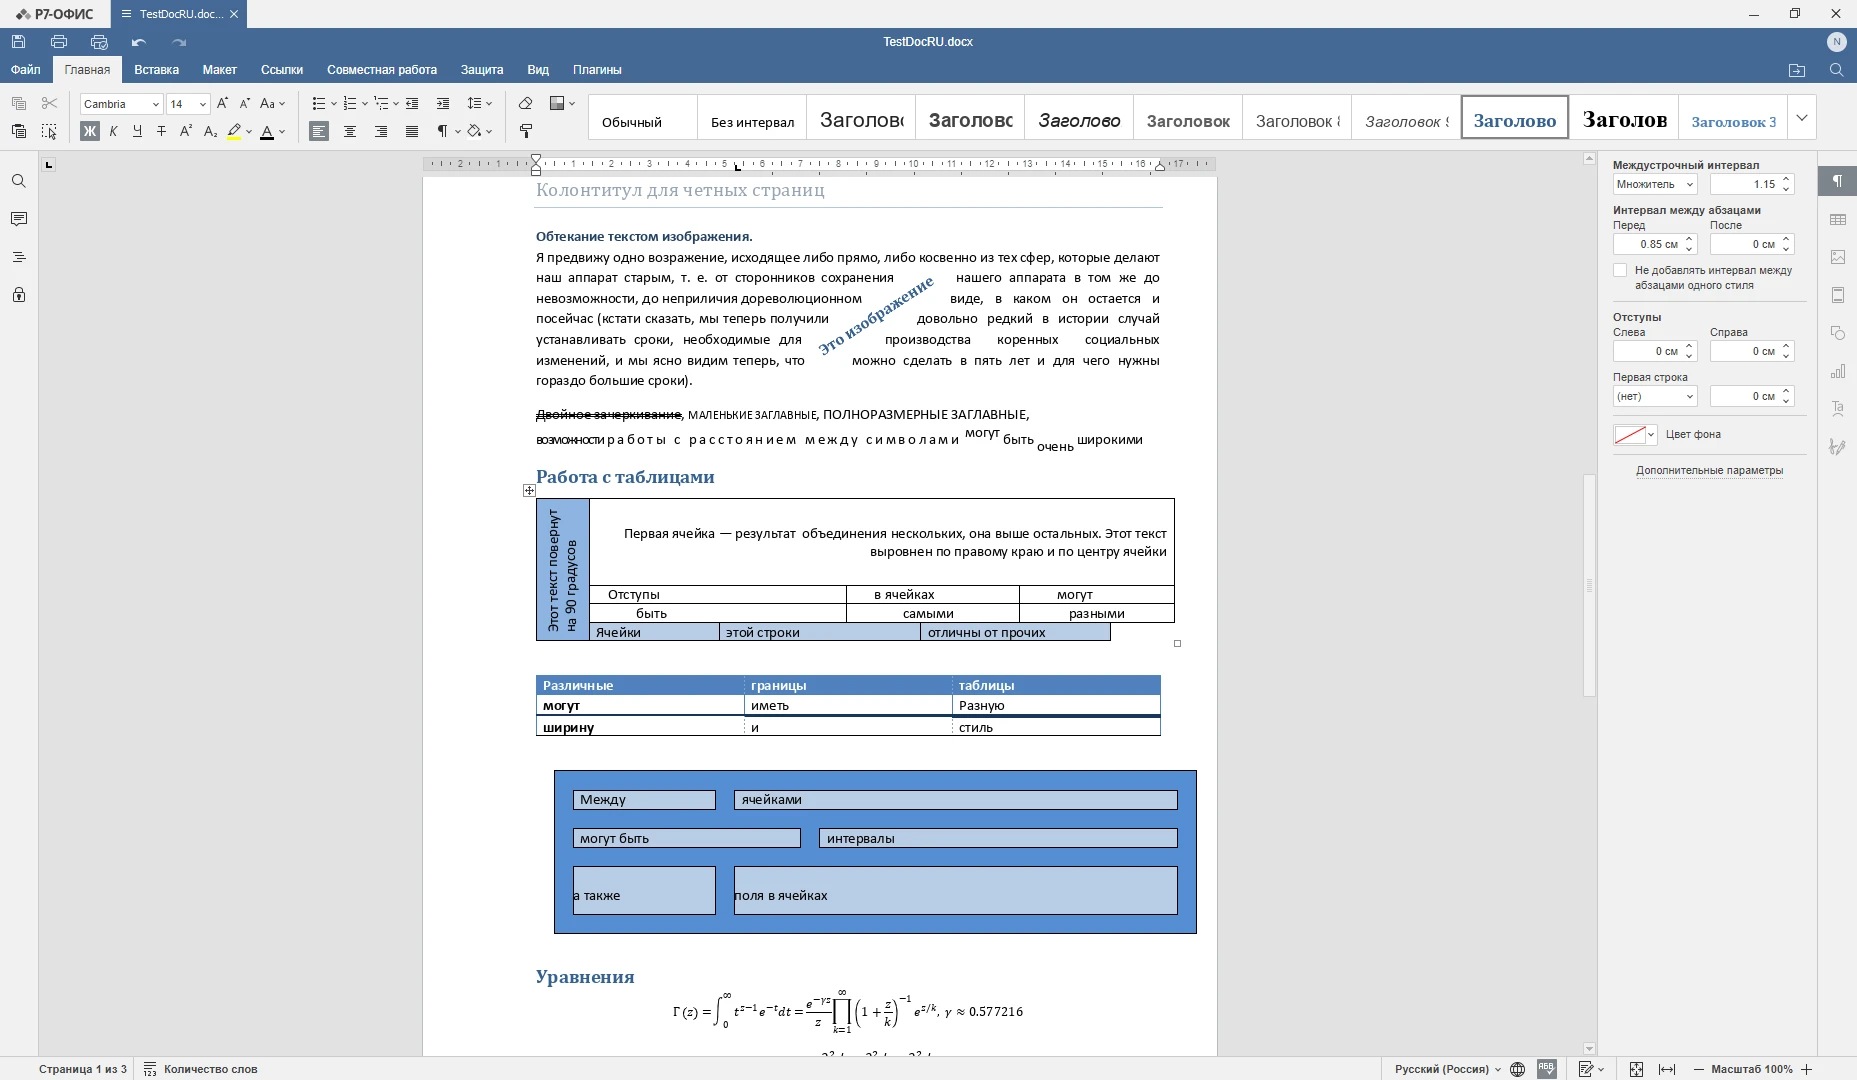The height and width of the screenshot is (1080, 1857).
Task: Open shape settings in right sidebar
Action: click(x=1838, y=333)
